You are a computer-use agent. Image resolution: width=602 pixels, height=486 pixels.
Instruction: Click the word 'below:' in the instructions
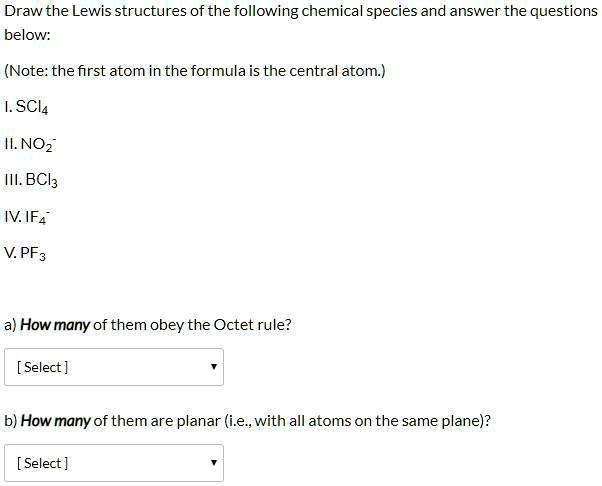pyautogui.click(x=27, y=35)
